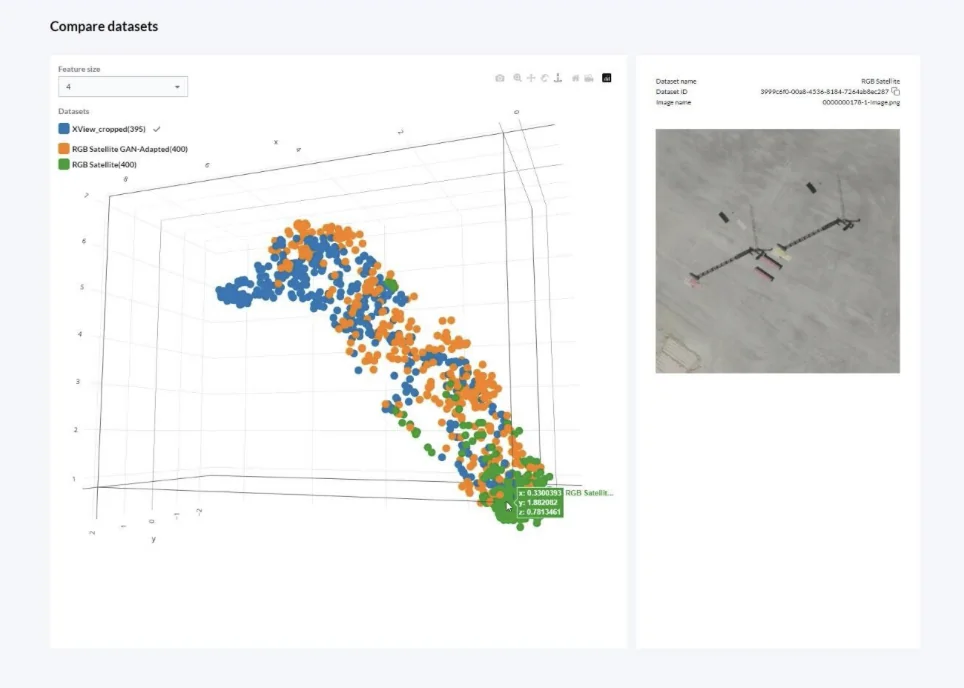
Task: Click the Feature size dropdown arrow
Action: click(178, 87)
